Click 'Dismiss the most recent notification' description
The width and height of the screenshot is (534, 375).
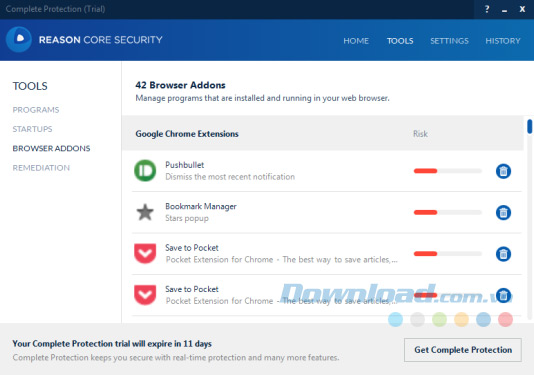click(230, 177)
